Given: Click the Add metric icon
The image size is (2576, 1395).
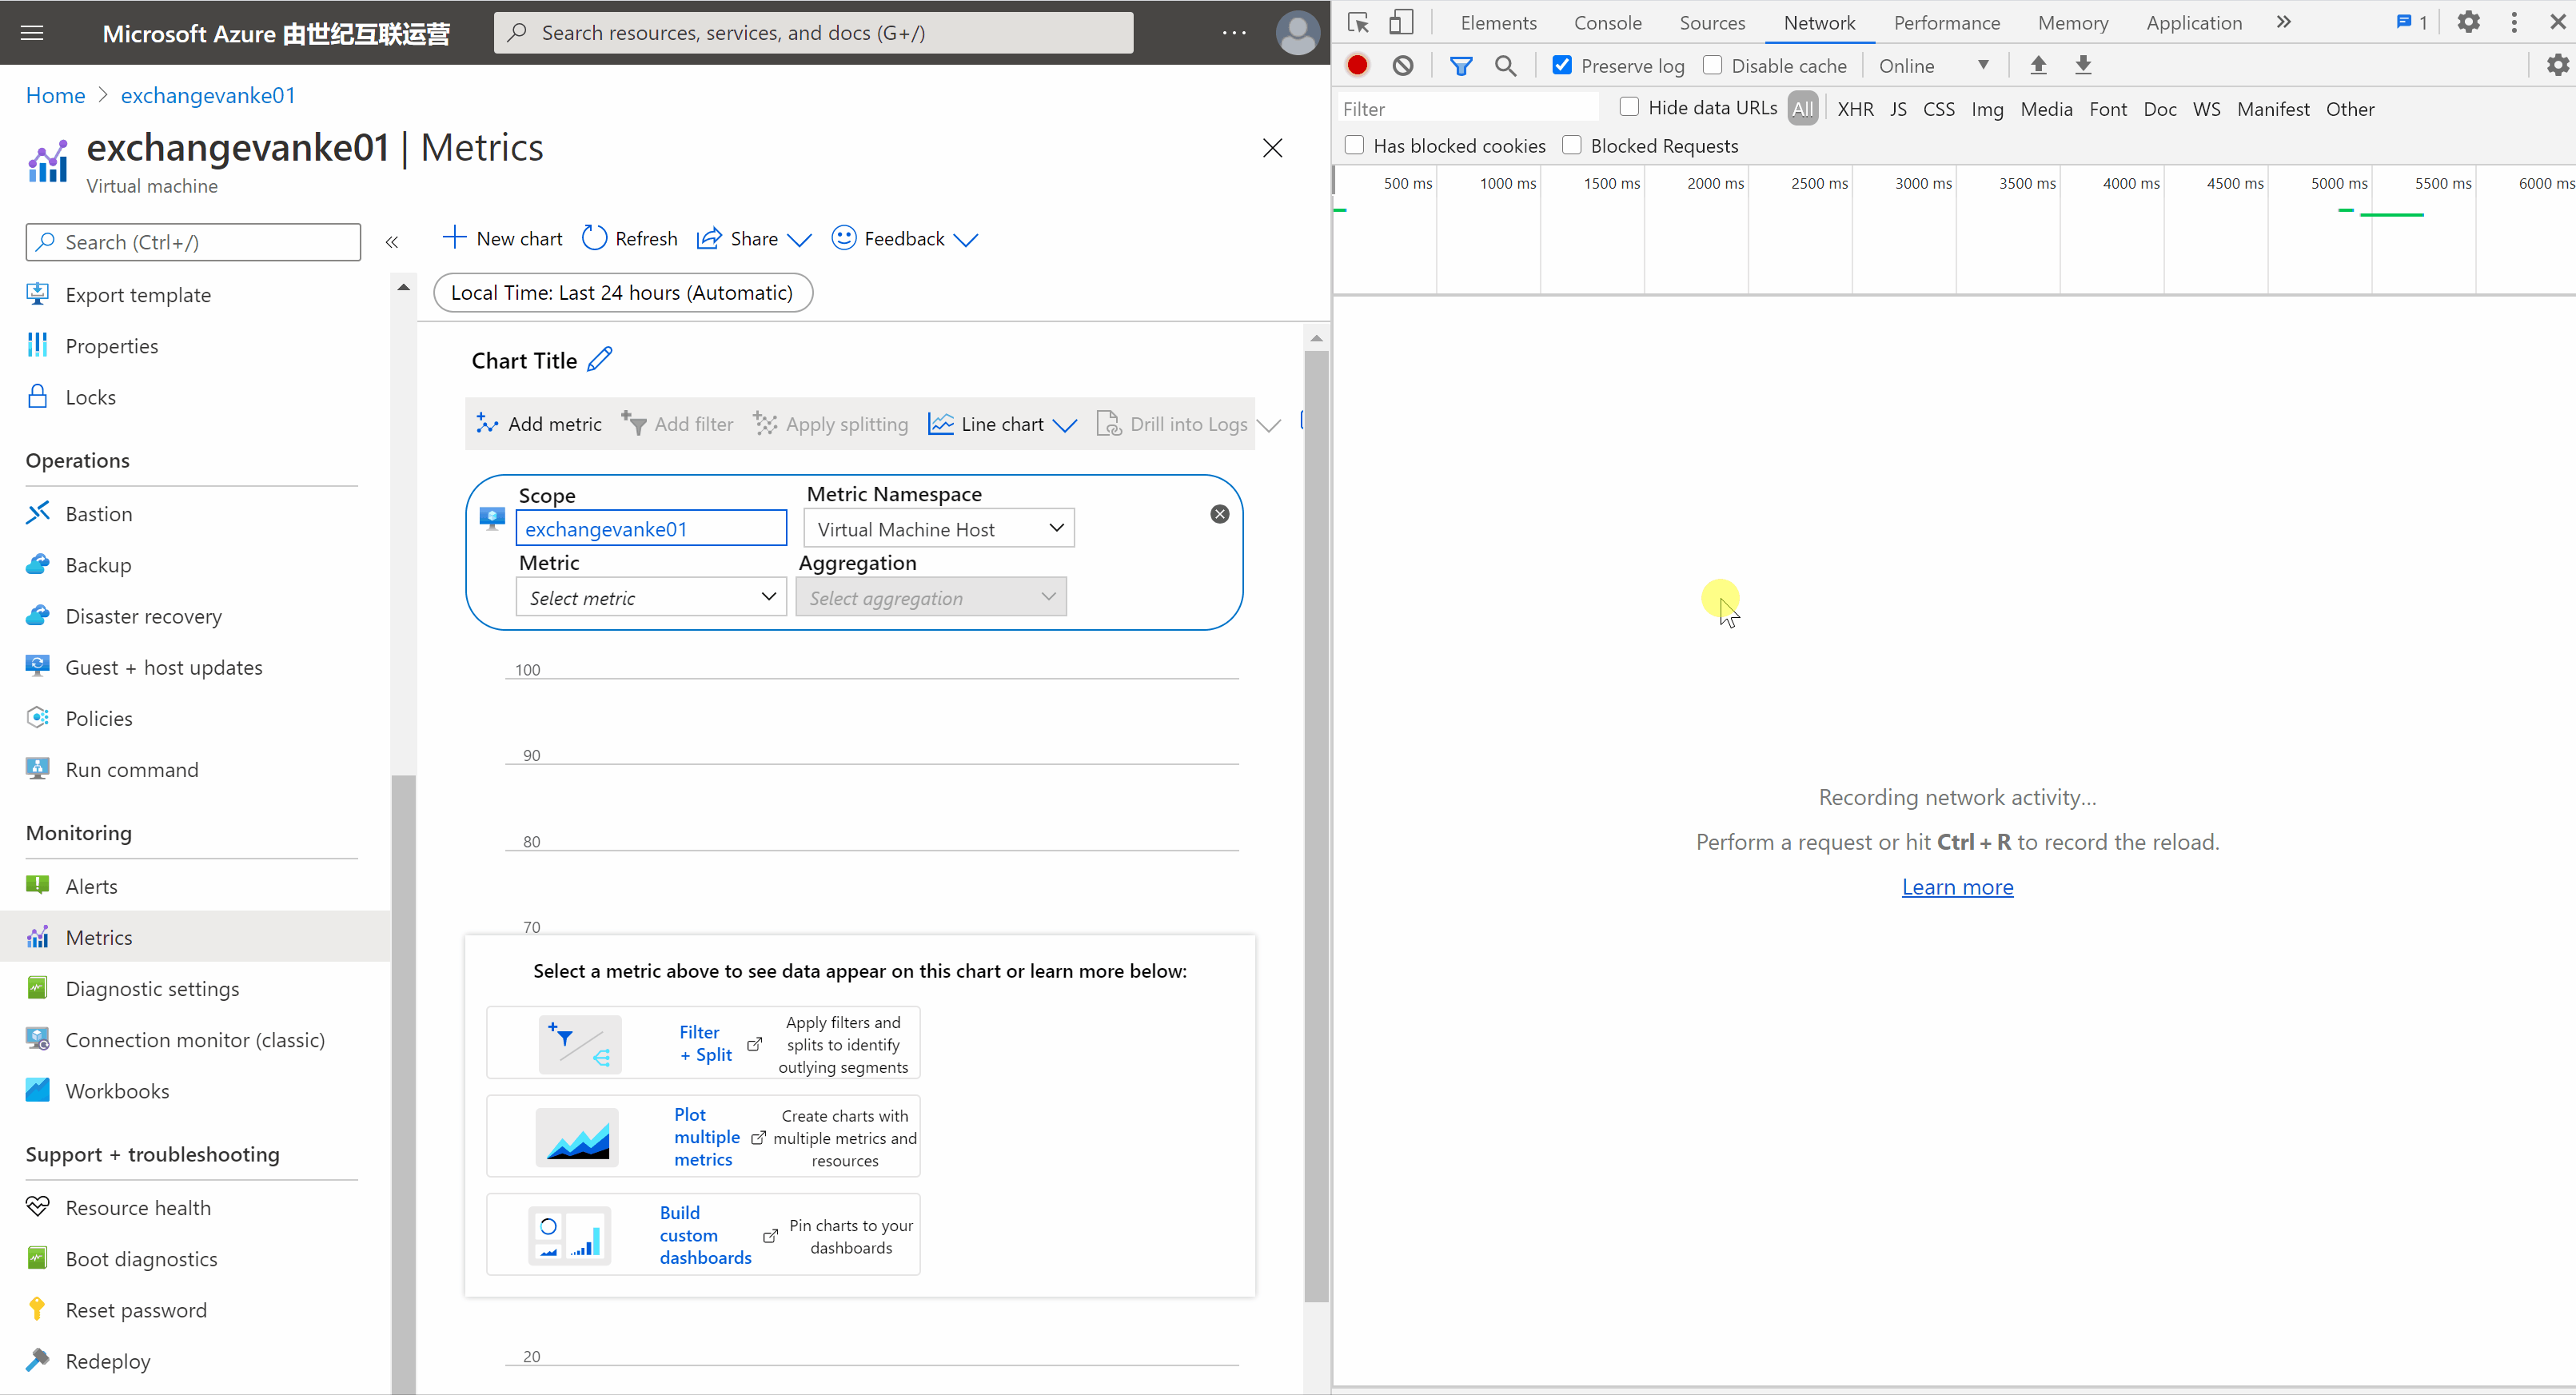Looking at the screenshot, I should coord(487,424).
